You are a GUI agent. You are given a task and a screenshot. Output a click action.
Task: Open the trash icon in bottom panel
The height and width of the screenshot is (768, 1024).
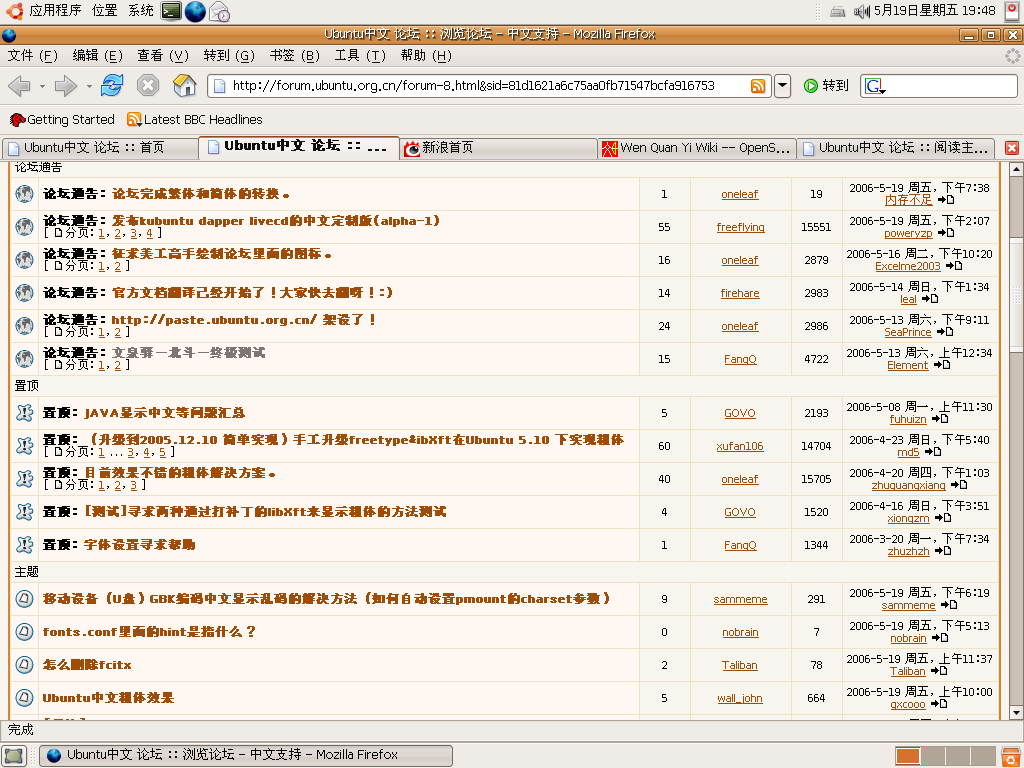click(1012, 756)
